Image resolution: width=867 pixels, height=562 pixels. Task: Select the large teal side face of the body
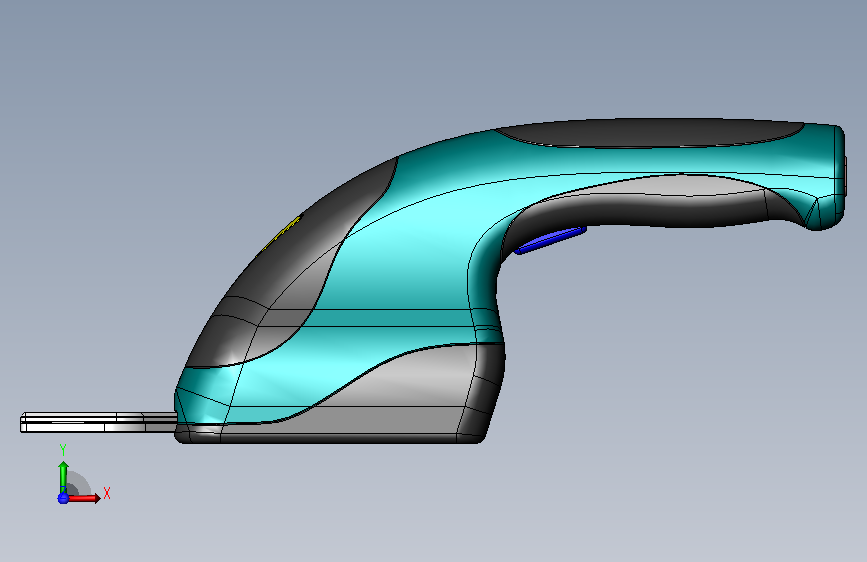[x=409, y=249]
